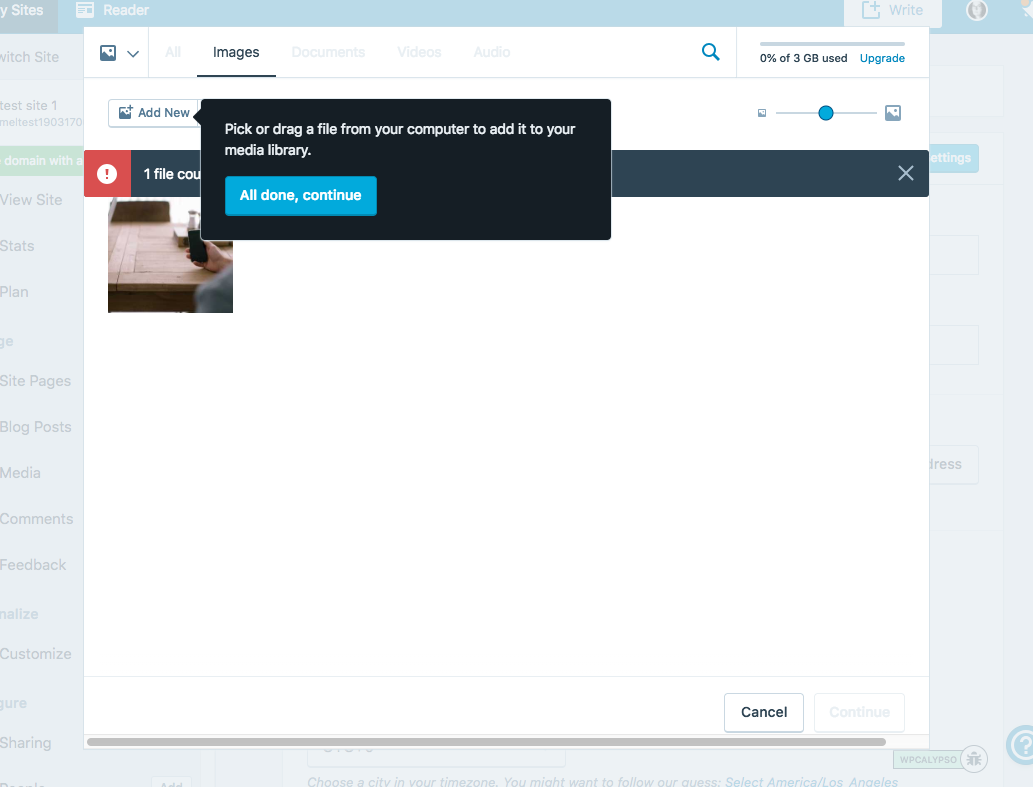Click Switch Site in sidebar

[x=30, y=57]
